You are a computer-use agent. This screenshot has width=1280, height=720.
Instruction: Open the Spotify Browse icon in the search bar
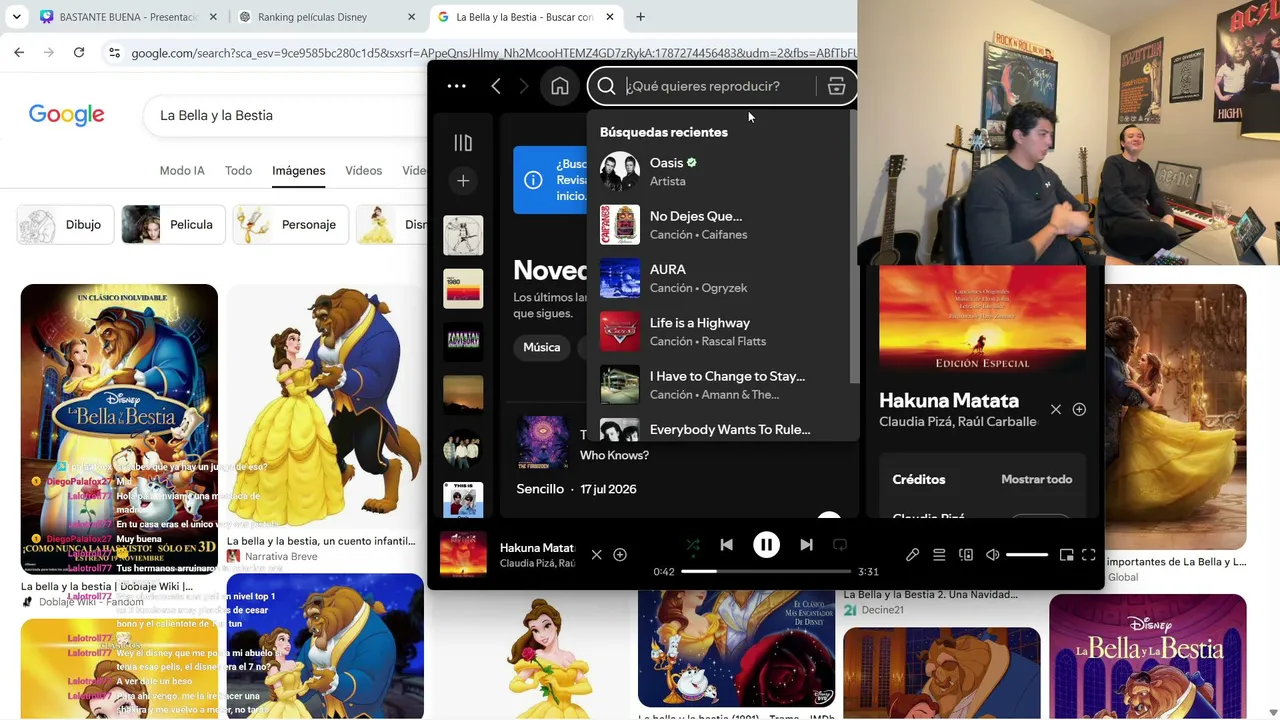pyautogui.click(x=836, y=86)
